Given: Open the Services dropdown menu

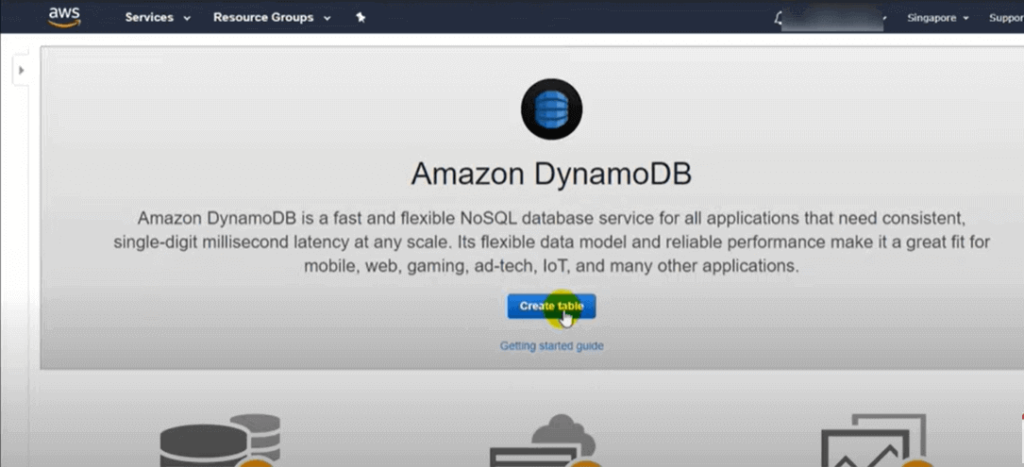Looking at the screenshot, I should point(157,18).
